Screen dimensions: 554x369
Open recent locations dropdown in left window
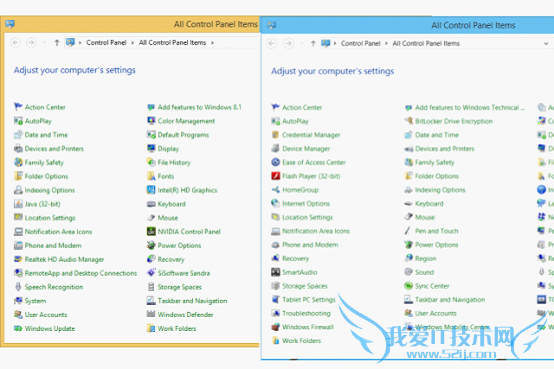(45, 43)
